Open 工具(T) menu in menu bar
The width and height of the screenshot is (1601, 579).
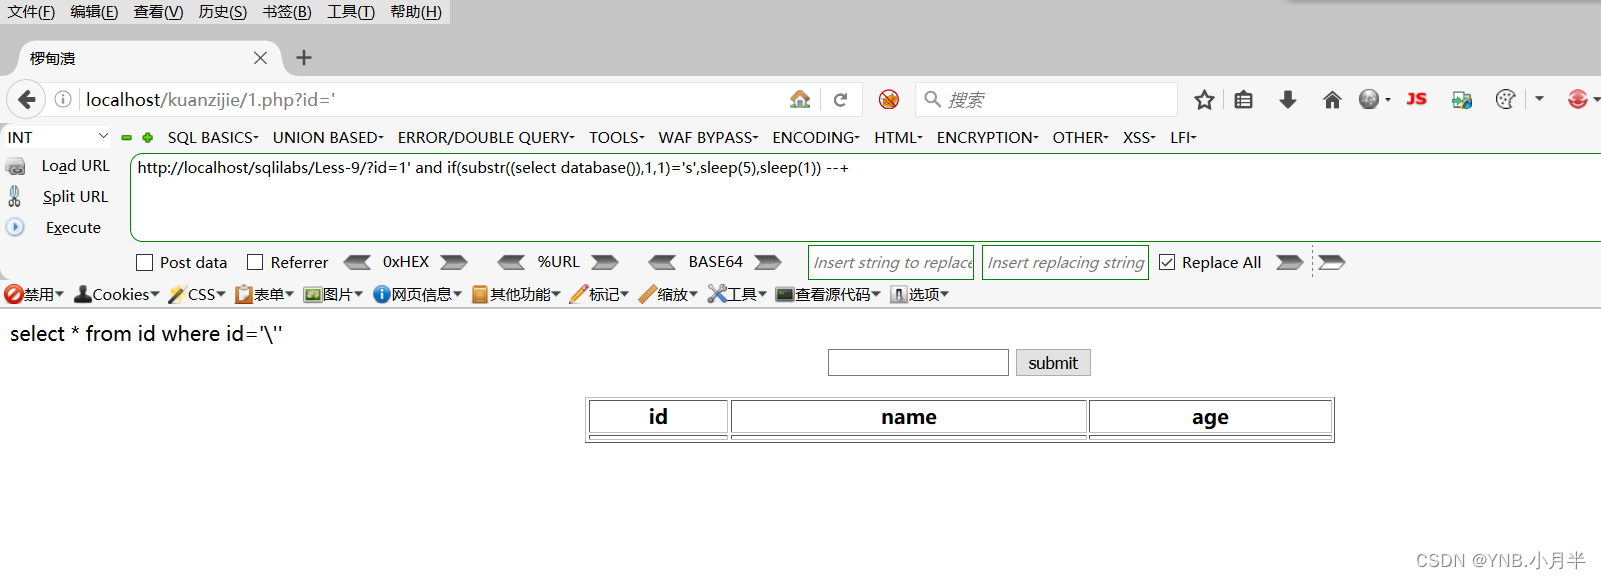(x=351, y=12)
